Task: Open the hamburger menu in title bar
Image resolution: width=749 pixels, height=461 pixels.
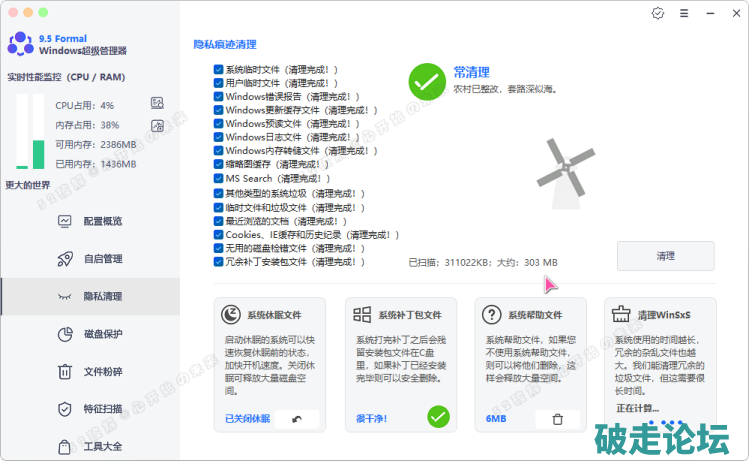Action: 683,14
